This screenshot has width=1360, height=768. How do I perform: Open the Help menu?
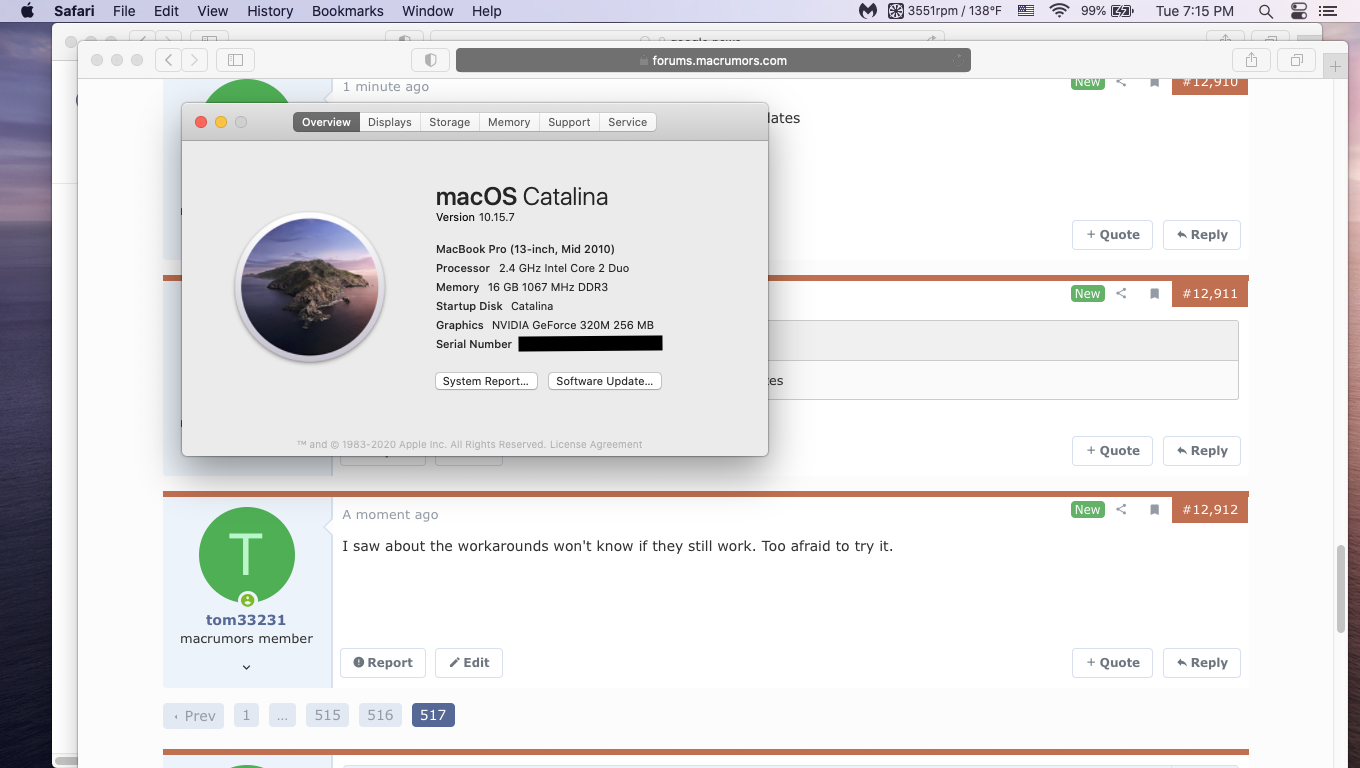487,11
